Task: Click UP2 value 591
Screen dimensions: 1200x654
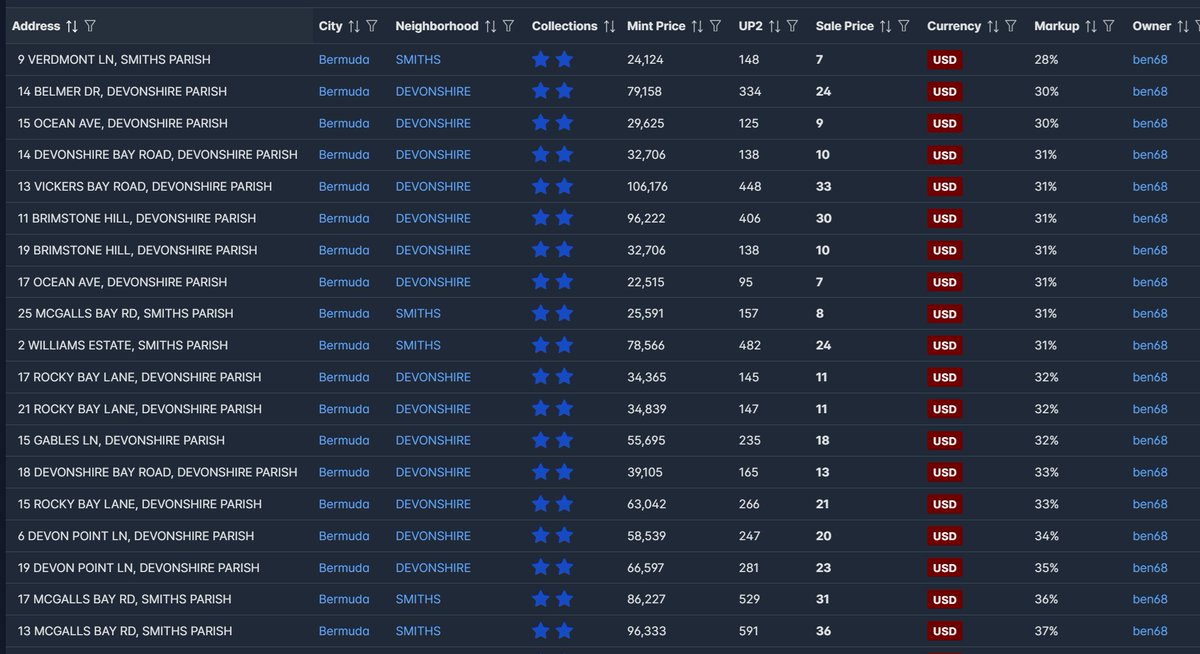Action: point(750,631)
